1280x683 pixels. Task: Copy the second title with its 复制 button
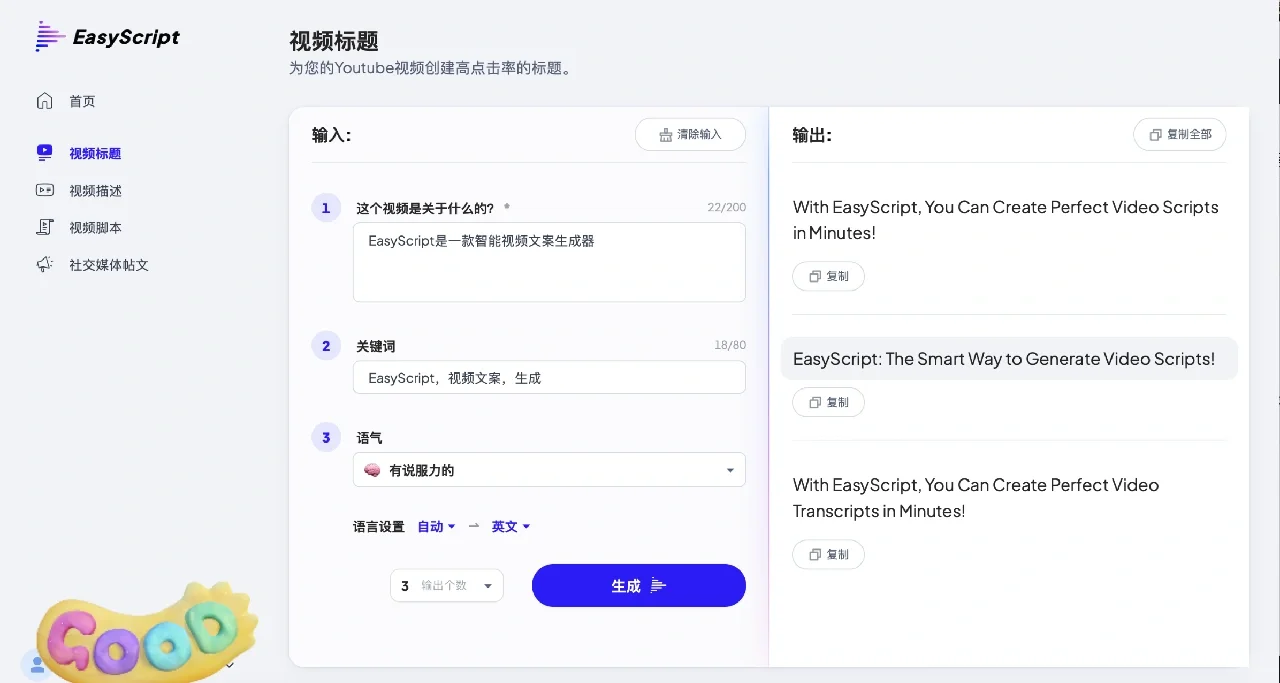(x=828, y=402)
